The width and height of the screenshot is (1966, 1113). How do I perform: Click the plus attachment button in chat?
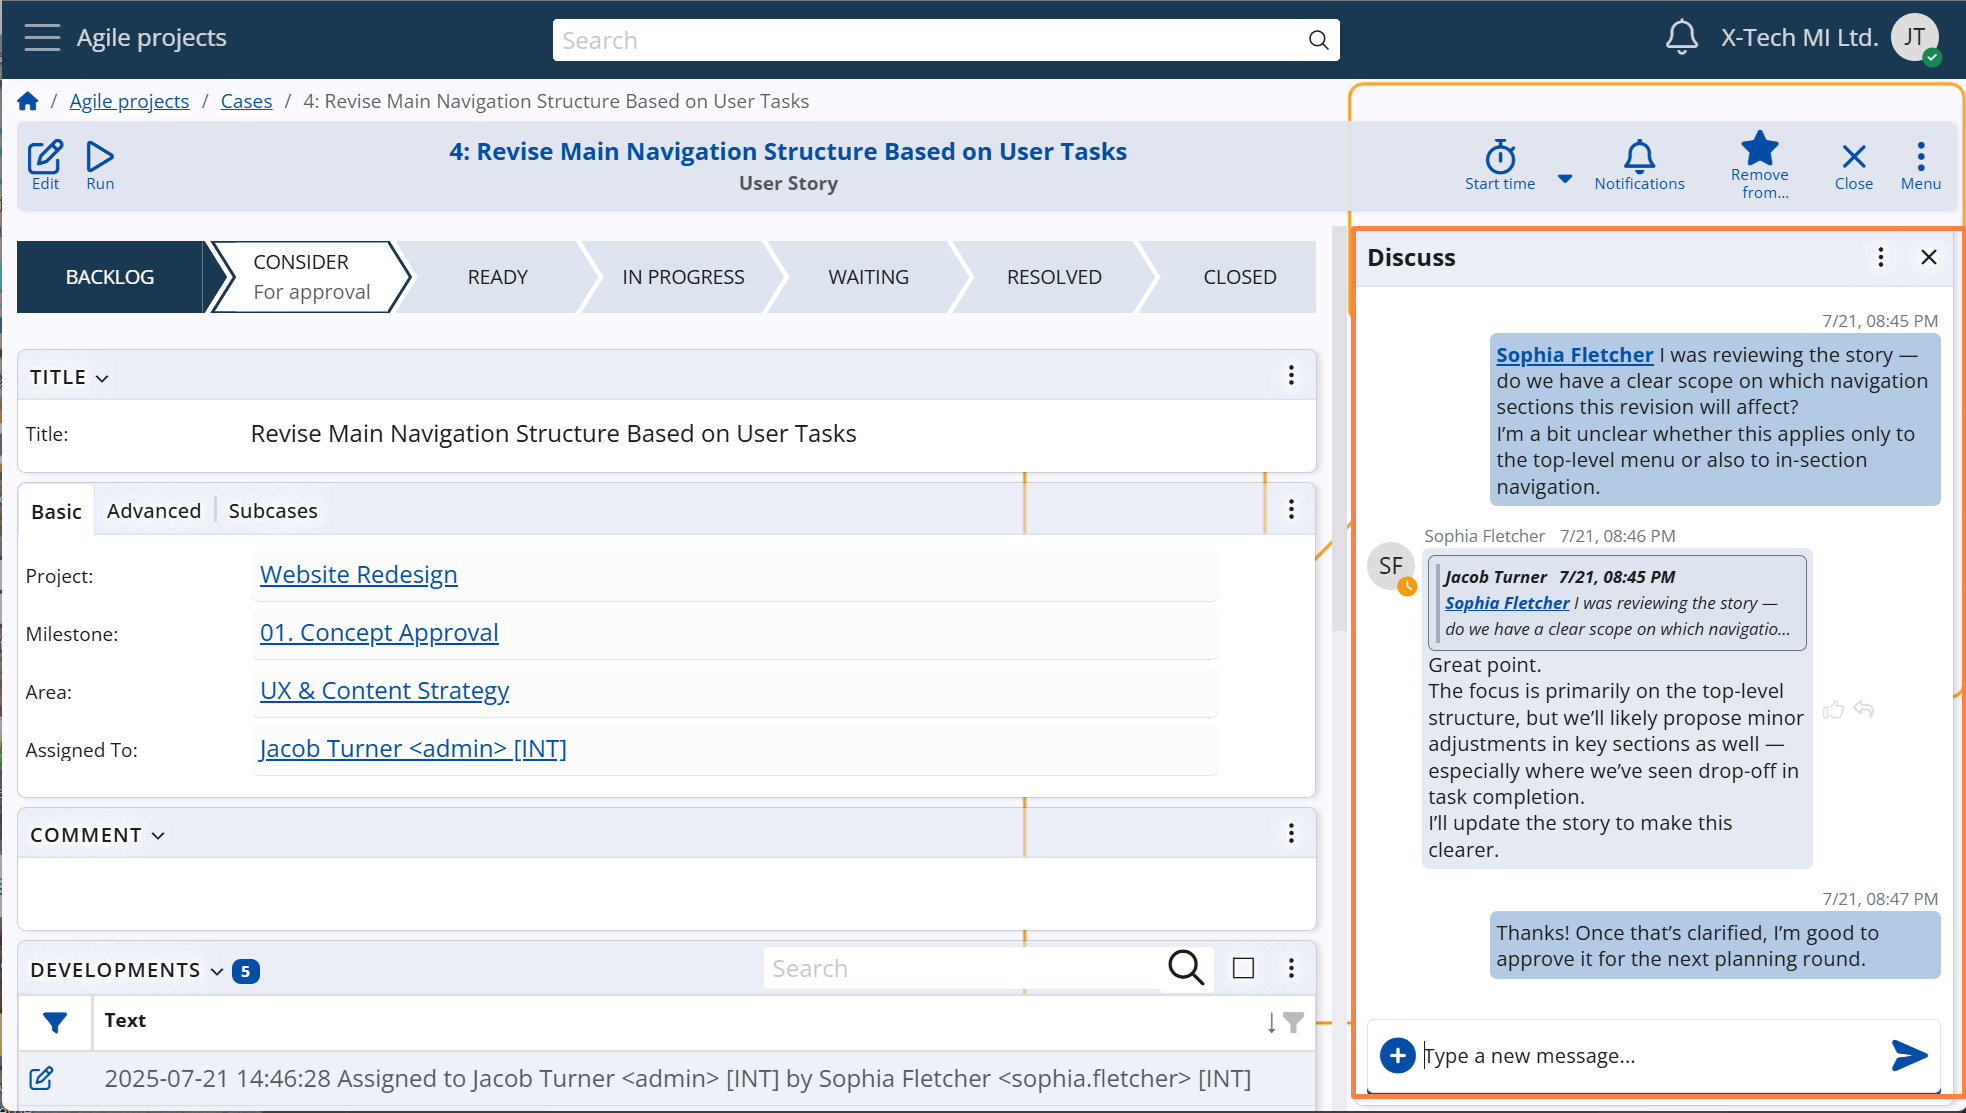(x=1396, y=1055)
